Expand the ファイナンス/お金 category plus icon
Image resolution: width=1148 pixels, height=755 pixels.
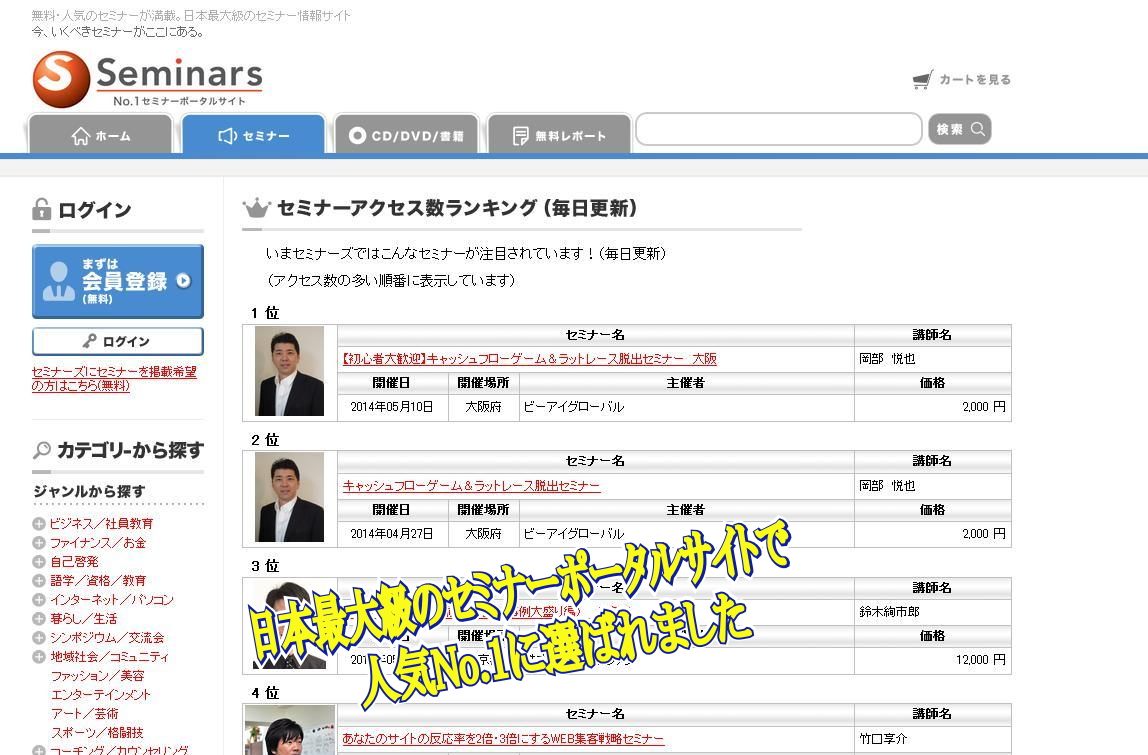pyautogui.click(x=39, y=543)
